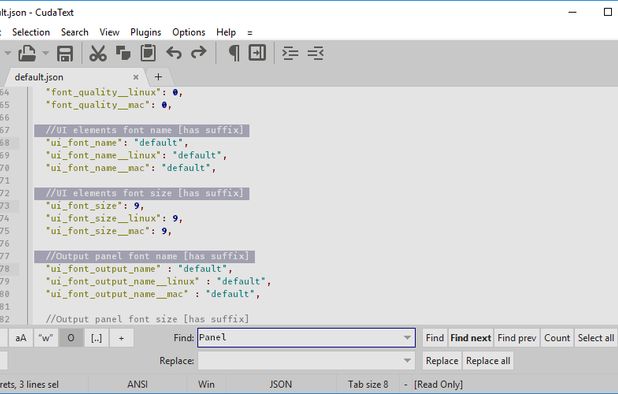
Task: Click the "ui_font_size__linux" key
Action: coord(103,218)
